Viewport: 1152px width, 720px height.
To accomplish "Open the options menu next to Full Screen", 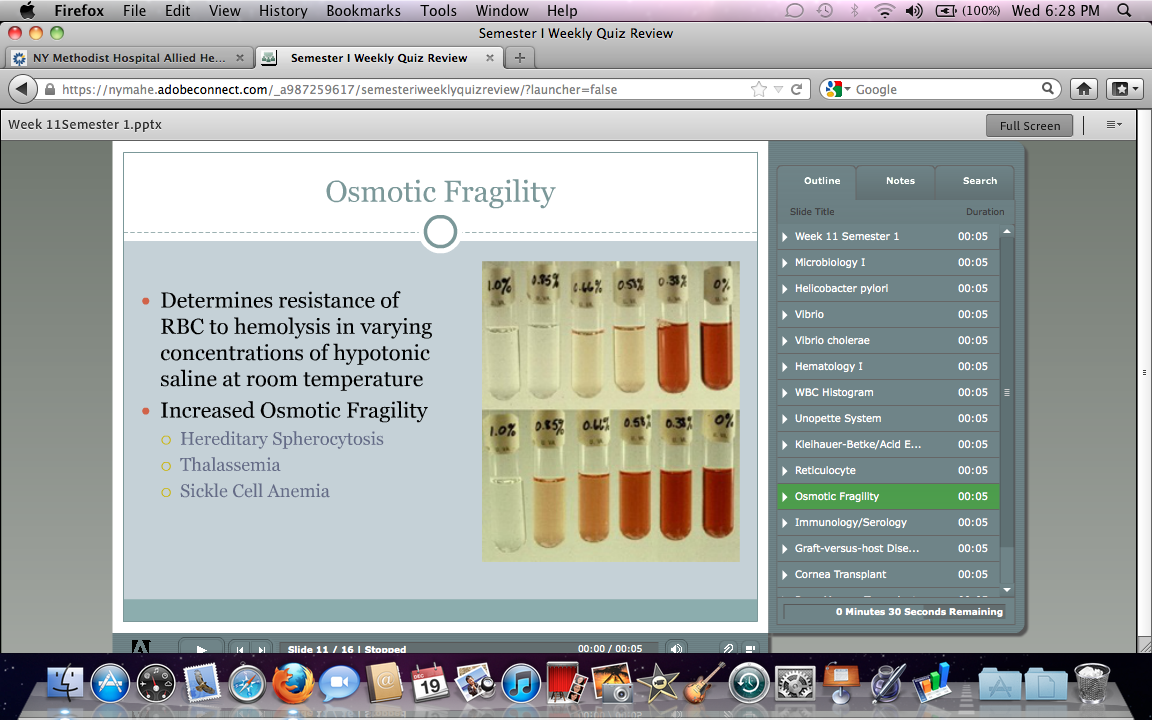I will point(1114,125).
